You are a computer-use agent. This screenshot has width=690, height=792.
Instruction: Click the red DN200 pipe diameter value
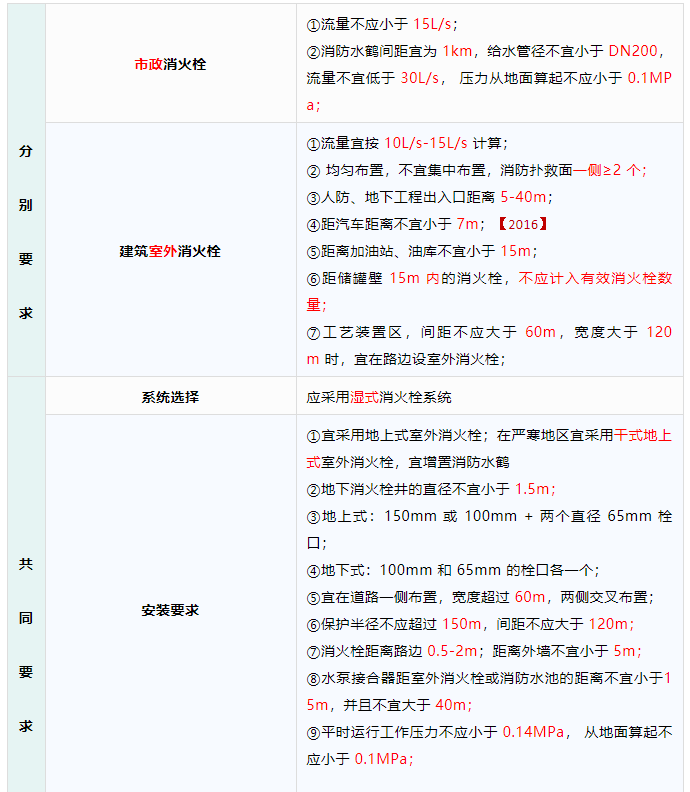[x=636, y=51]
